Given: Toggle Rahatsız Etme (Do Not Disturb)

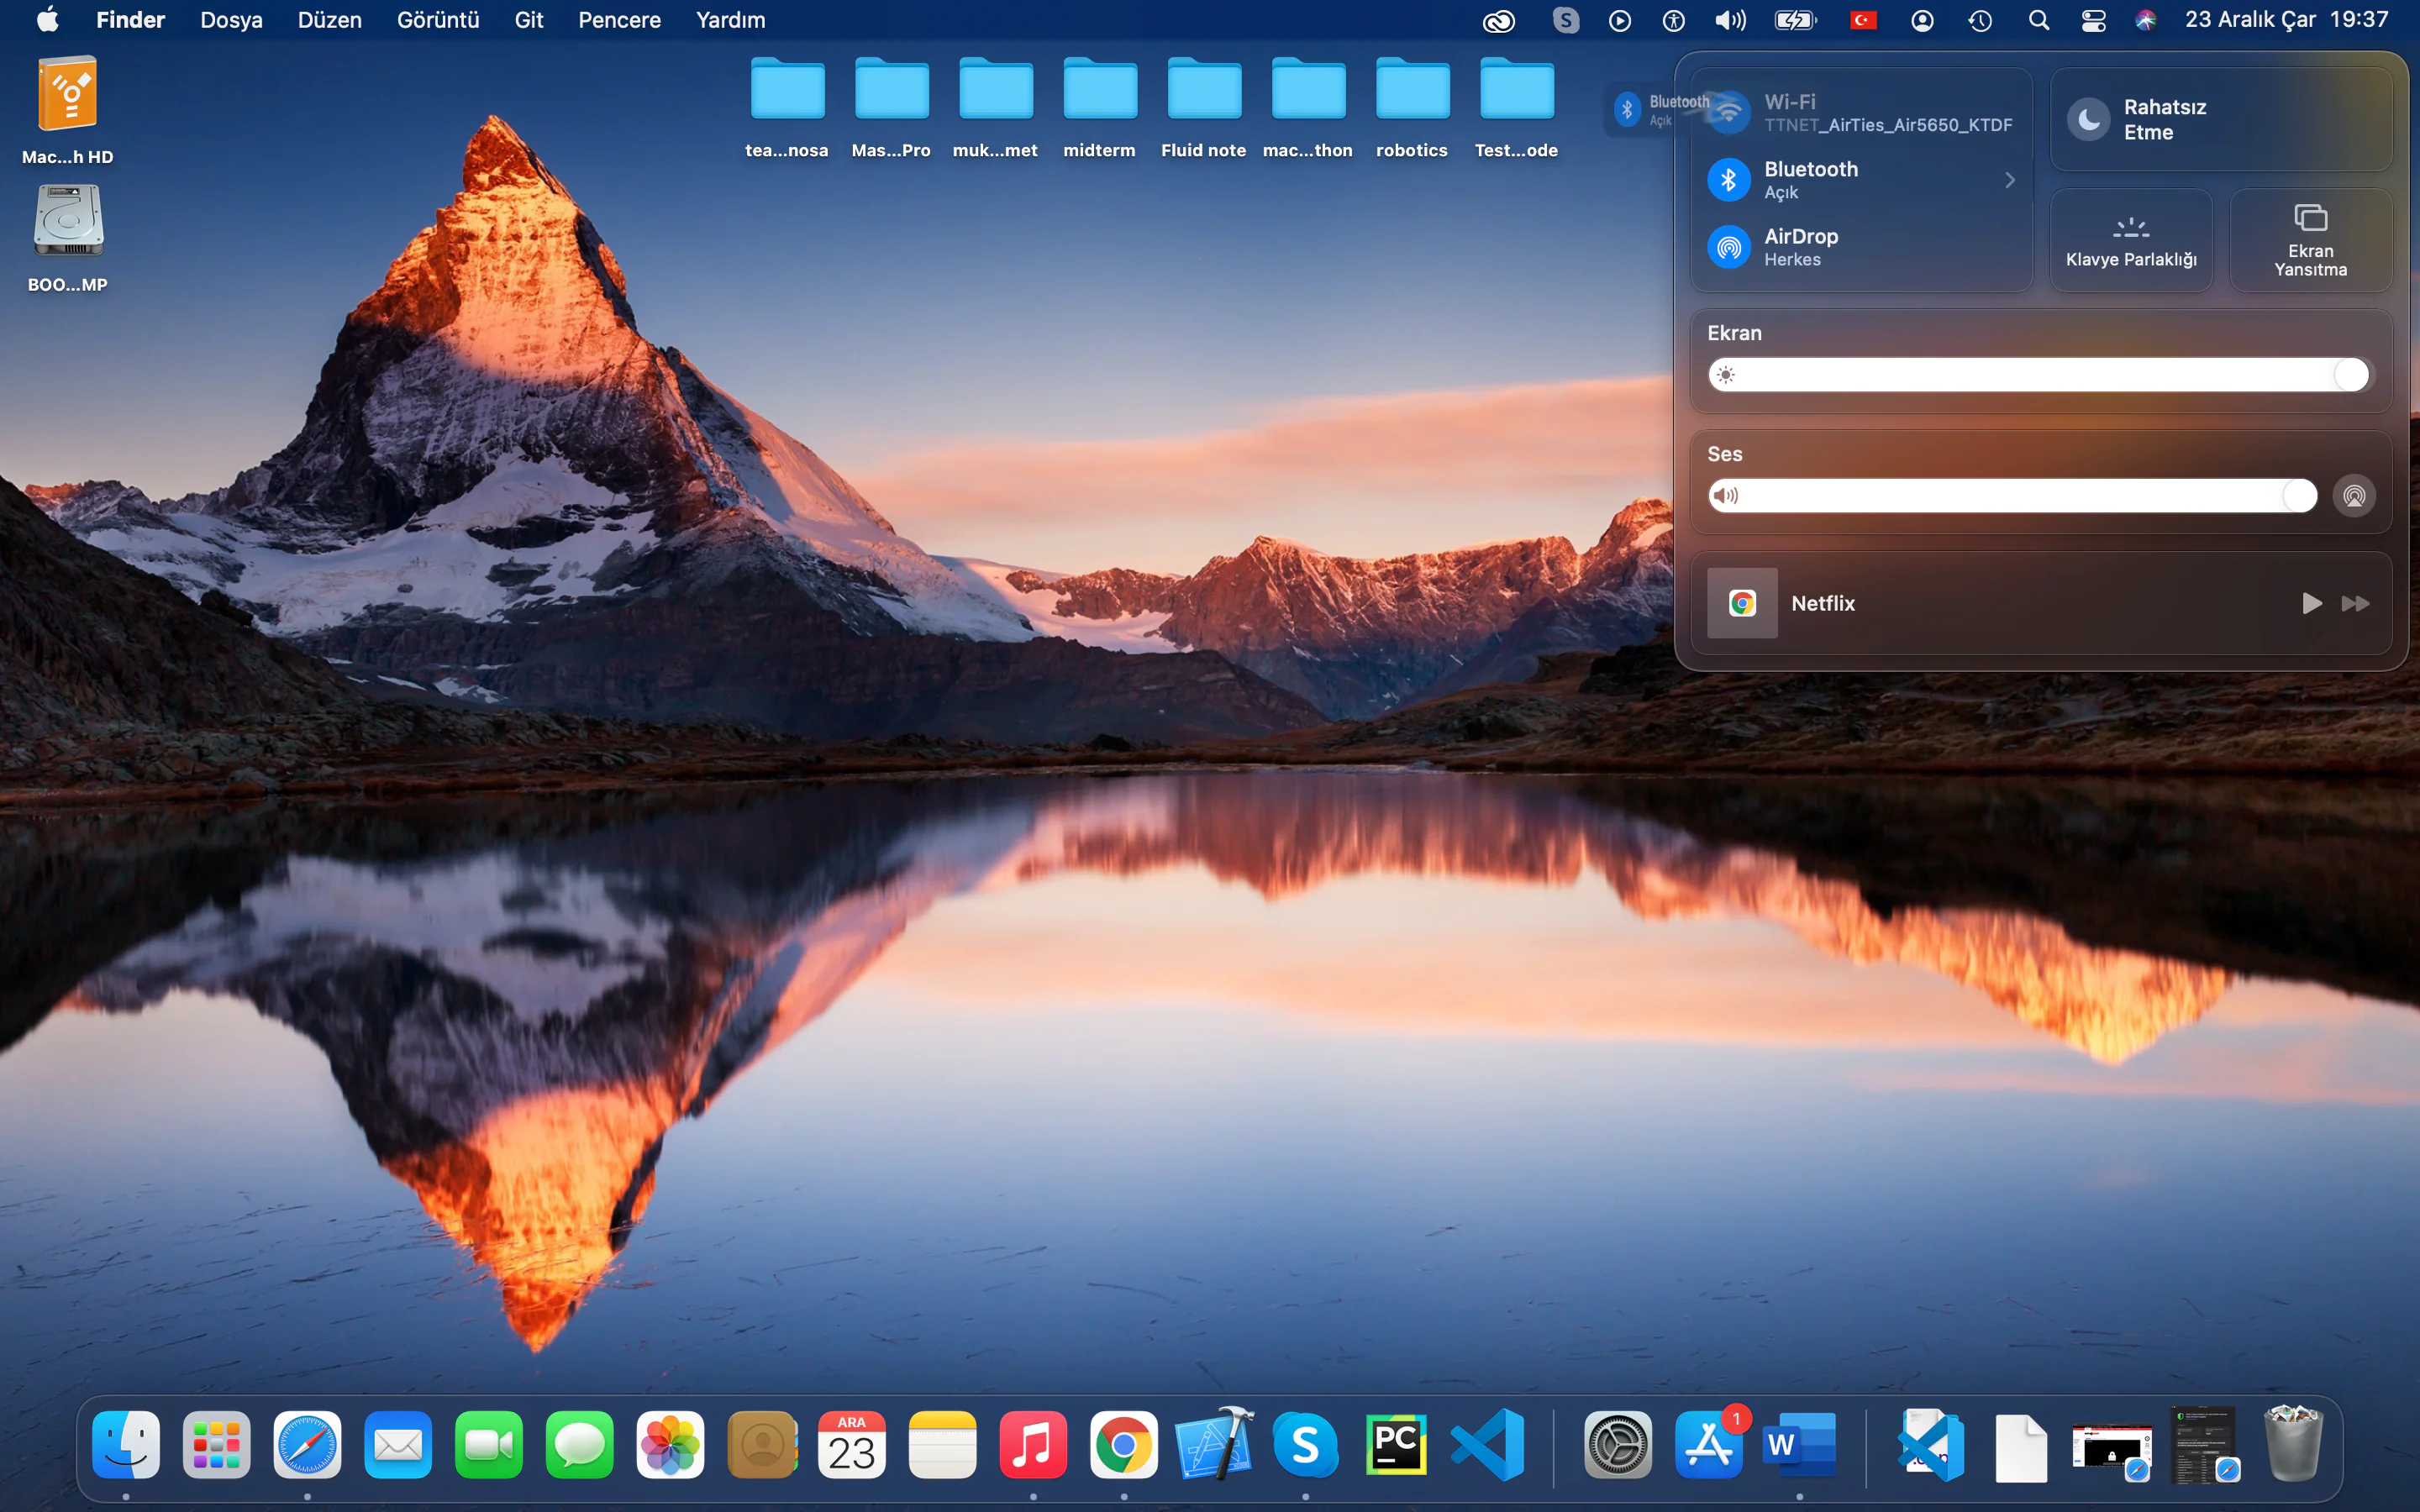Looking at the screenshot, I should 2089,120.
